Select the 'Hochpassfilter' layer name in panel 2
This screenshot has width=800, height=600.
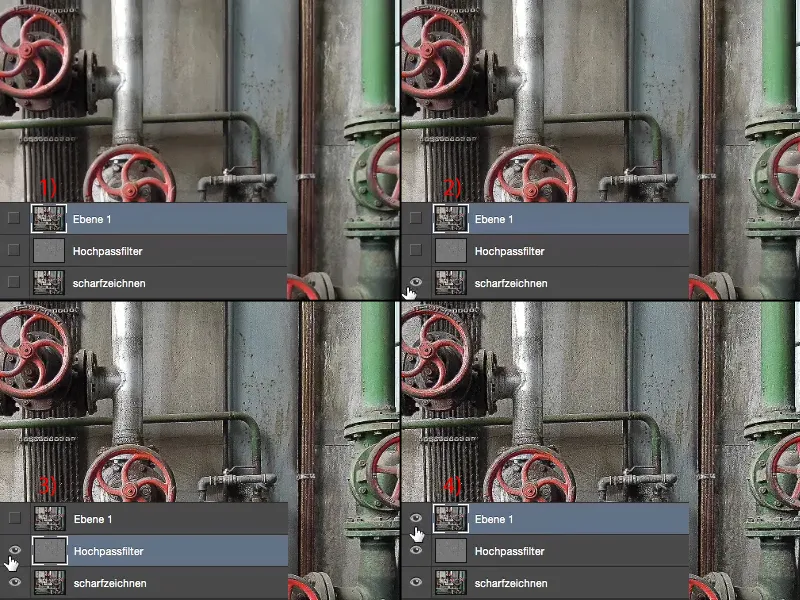[510, 251]
